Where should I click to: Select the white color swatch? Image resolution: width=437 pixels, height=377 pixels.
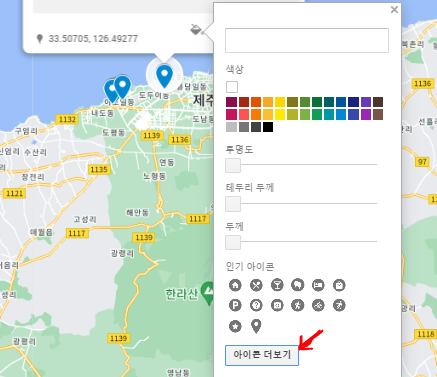[x=232, y=87]
